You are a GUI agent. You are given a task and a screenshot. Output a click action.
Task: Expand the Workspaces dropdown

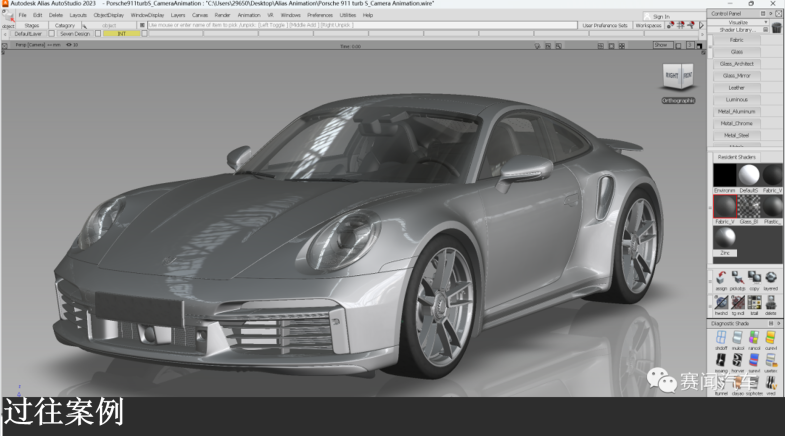pos(648,25)
